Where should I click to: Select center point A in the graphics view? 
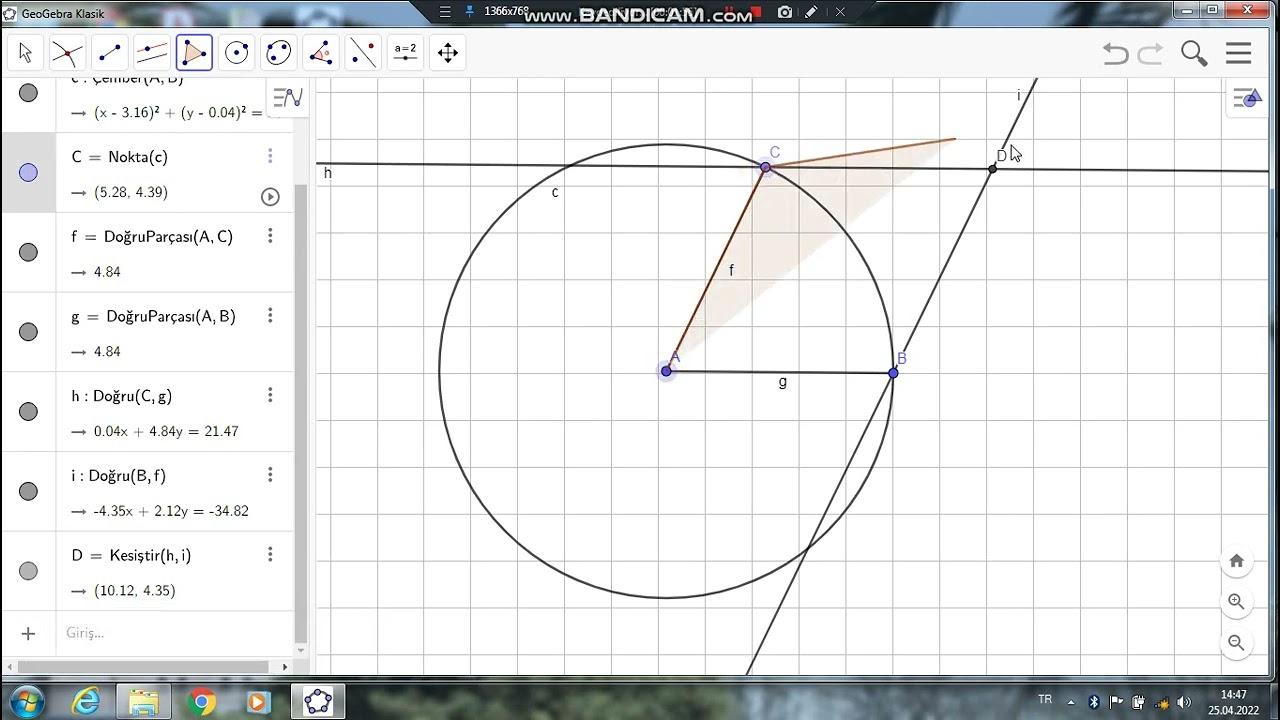coord(666,371)
